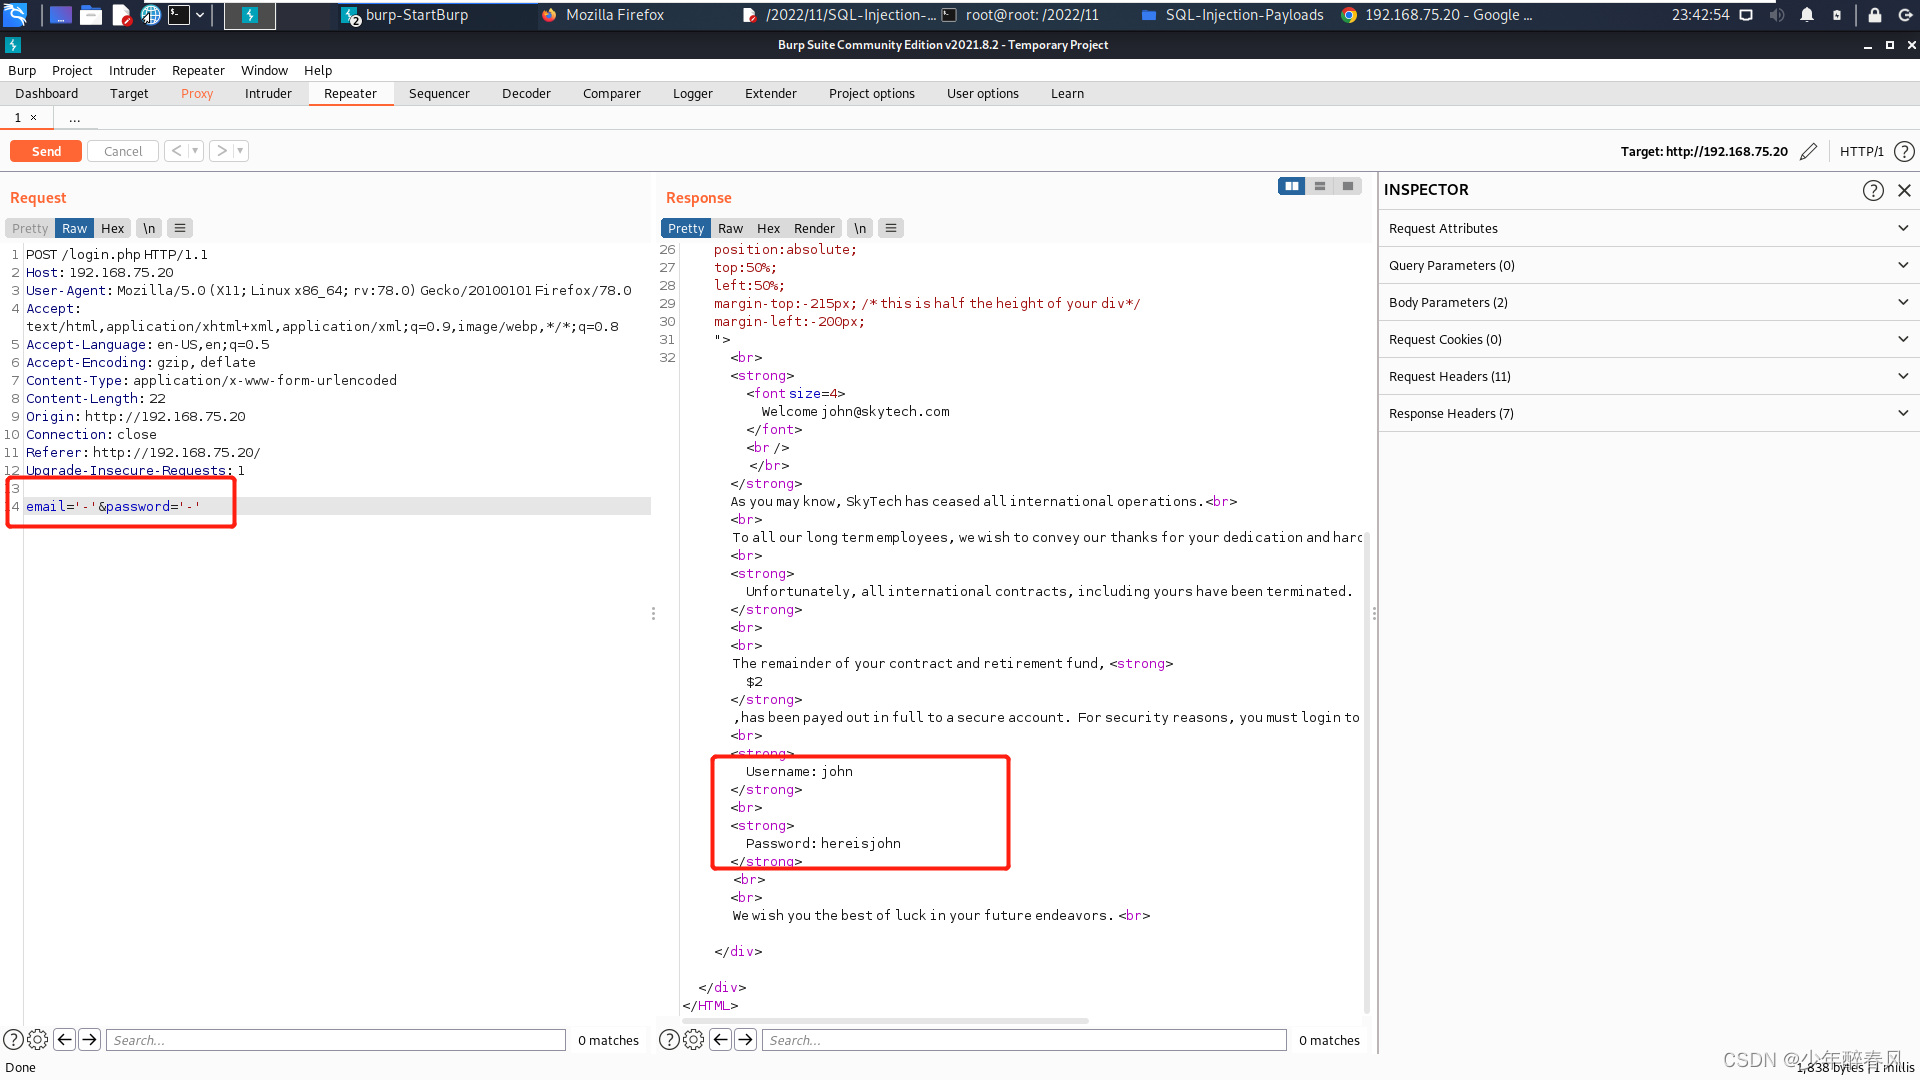Viewport: 1920px width, 1080px height.
Task: Click the Response search field
Action: (1024, 1040)
